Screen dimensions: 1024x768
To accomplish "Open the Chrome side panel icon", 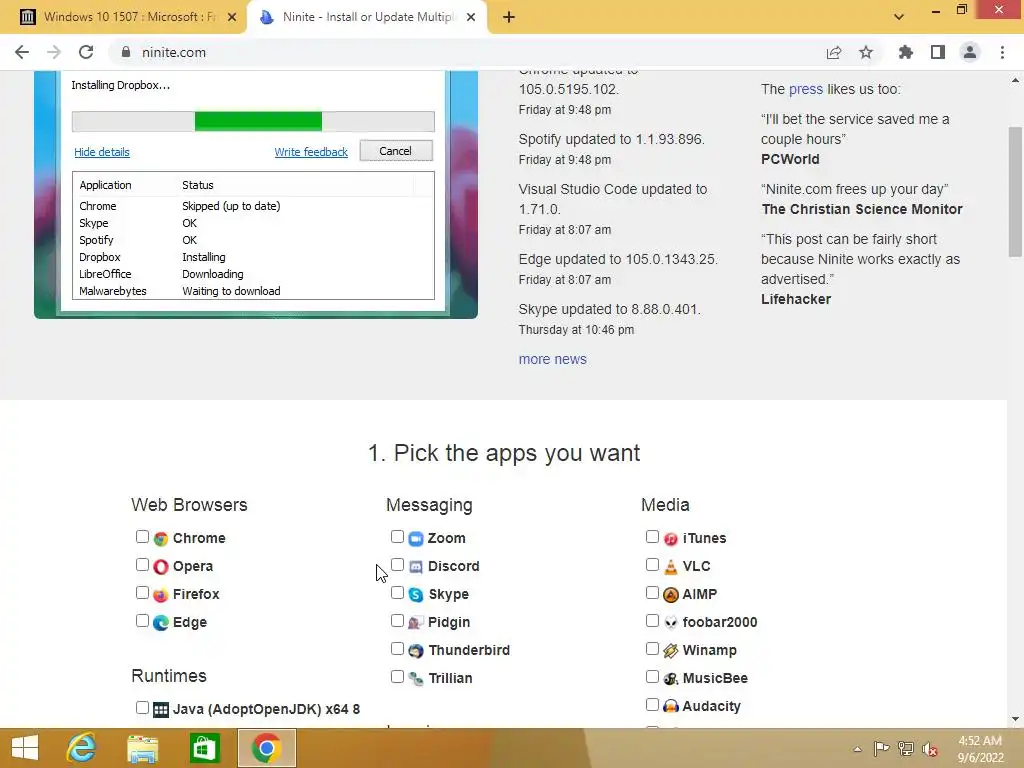I will click(938, 52).
